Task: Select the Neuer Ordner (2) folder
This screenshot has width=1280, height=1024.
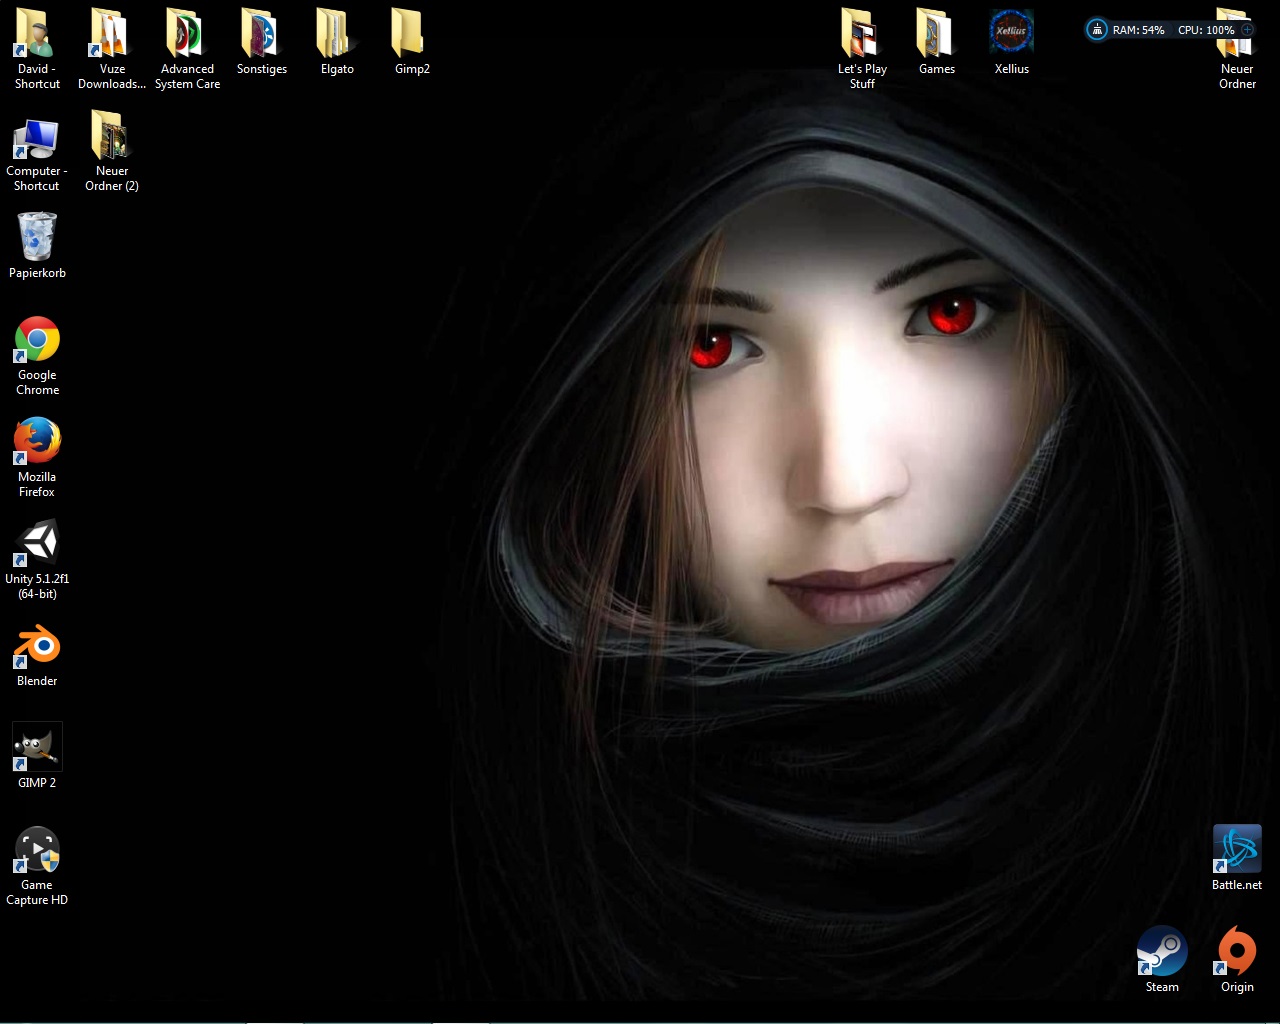Action: click(x=111, y=137)
